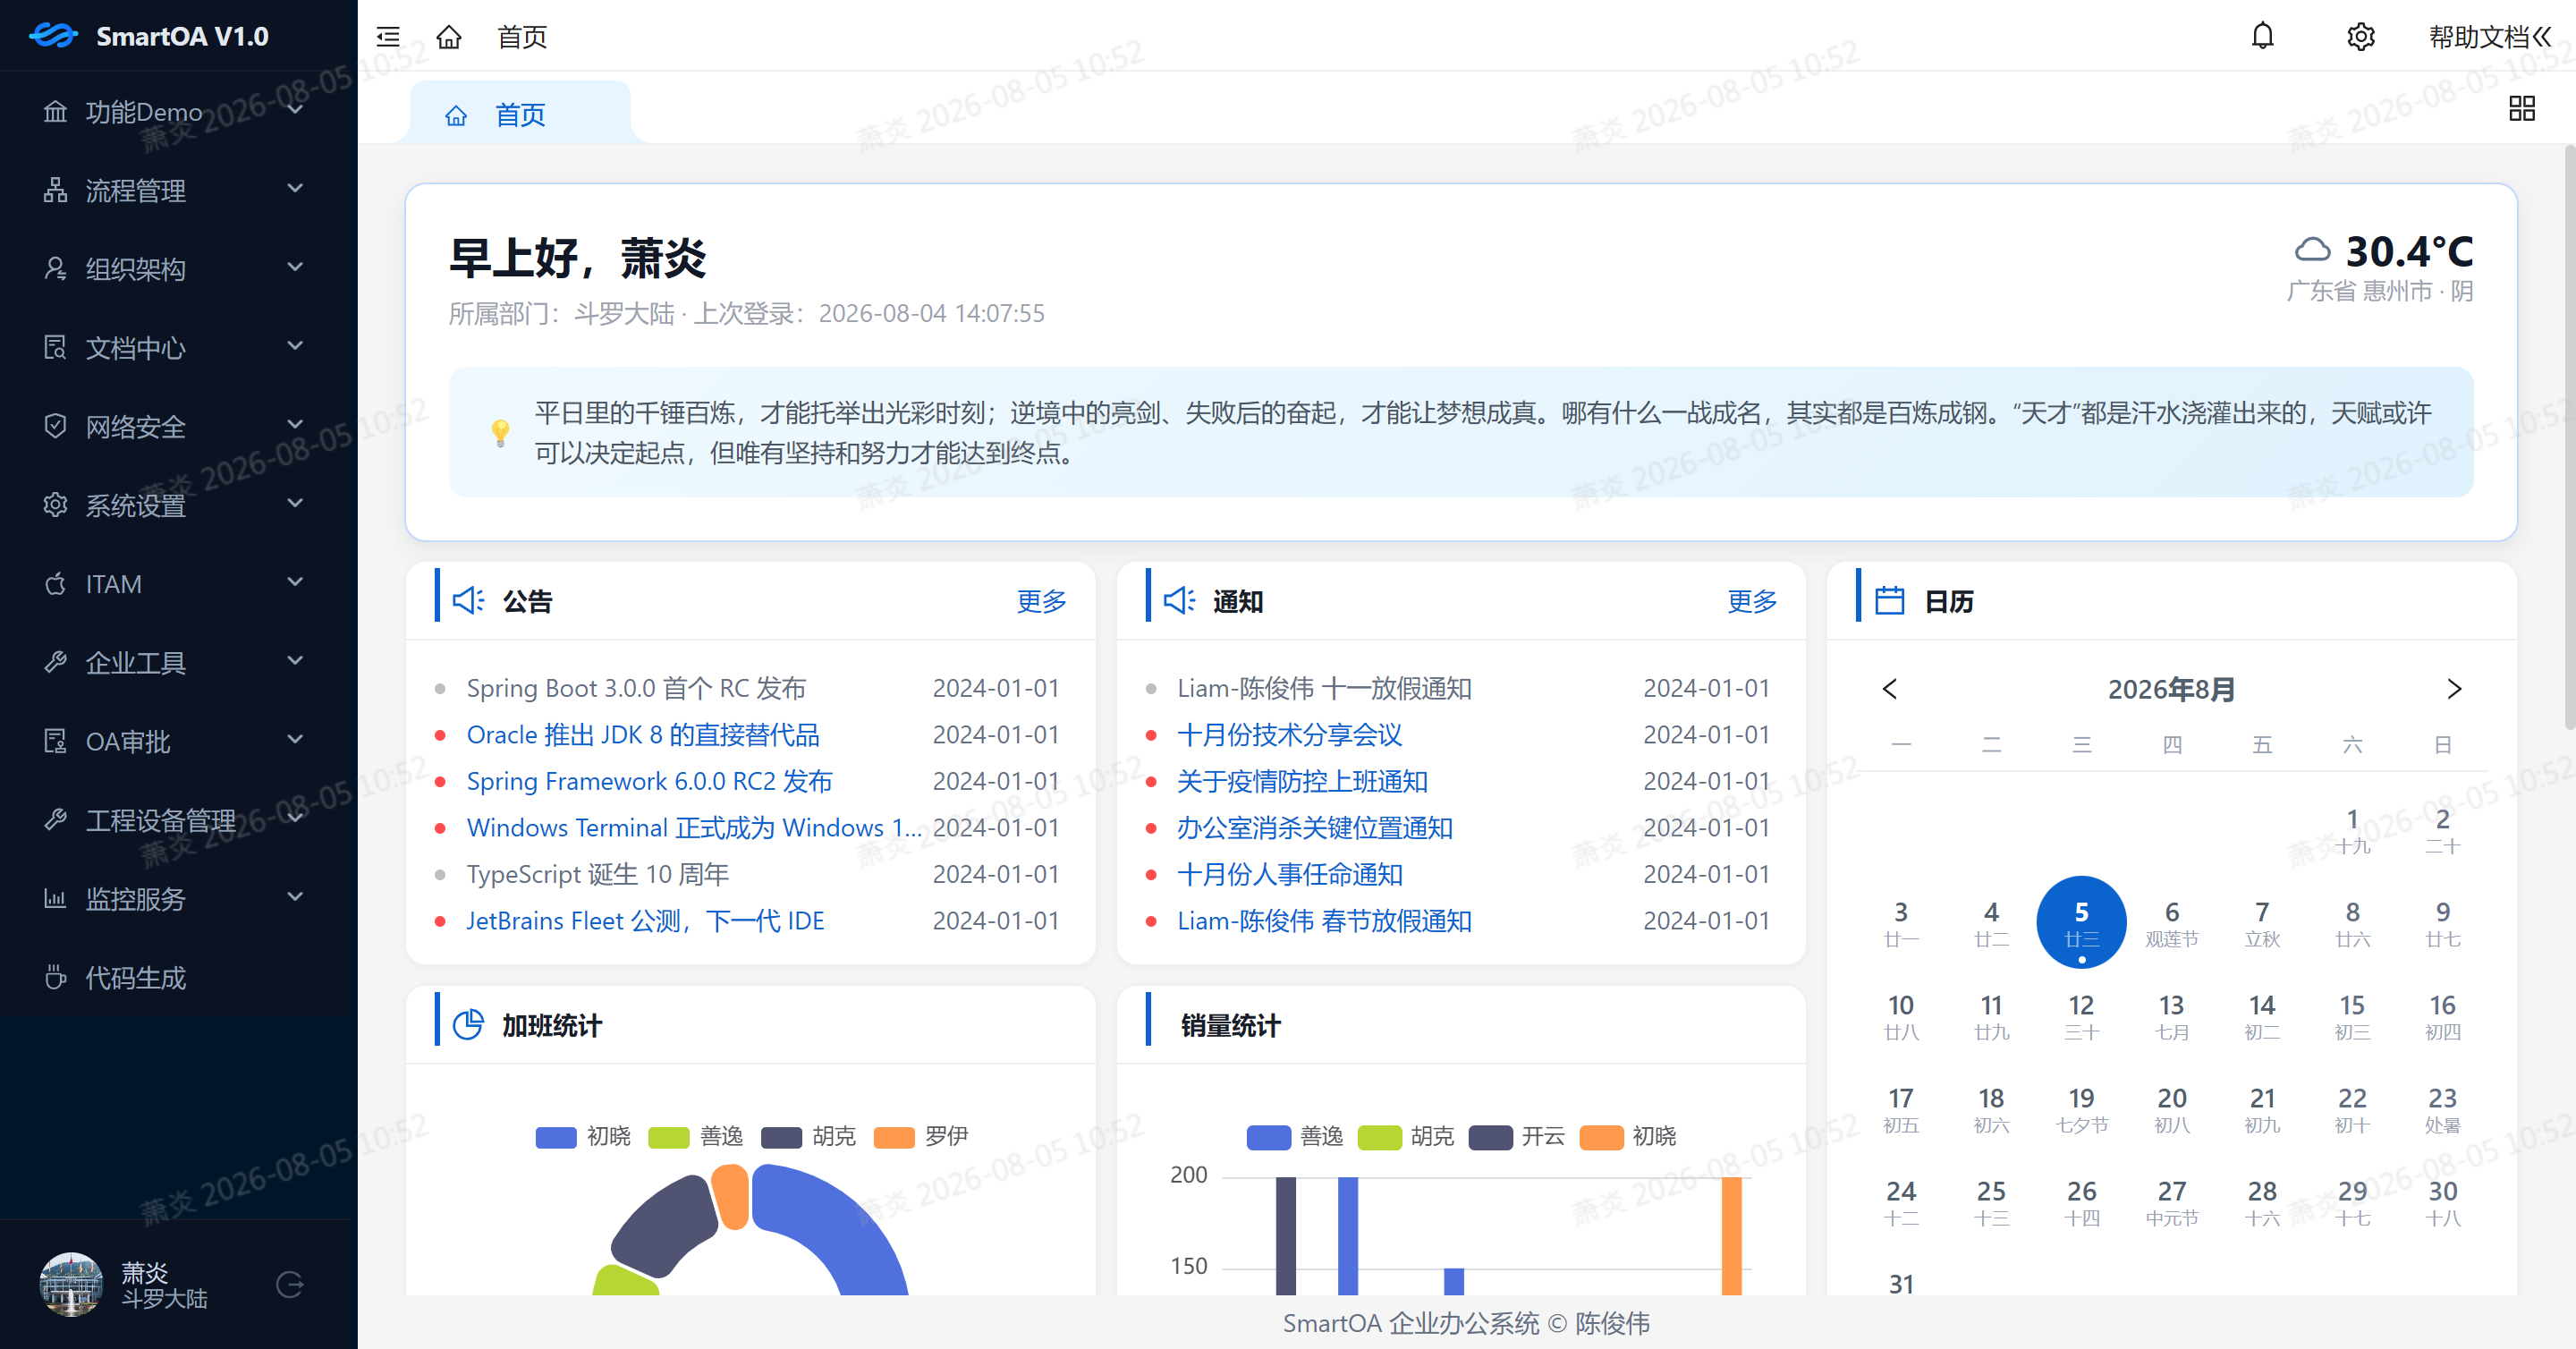Expand the ITAM submenu arrow
2576x1349 pixels.
click(x=295, y=582)
